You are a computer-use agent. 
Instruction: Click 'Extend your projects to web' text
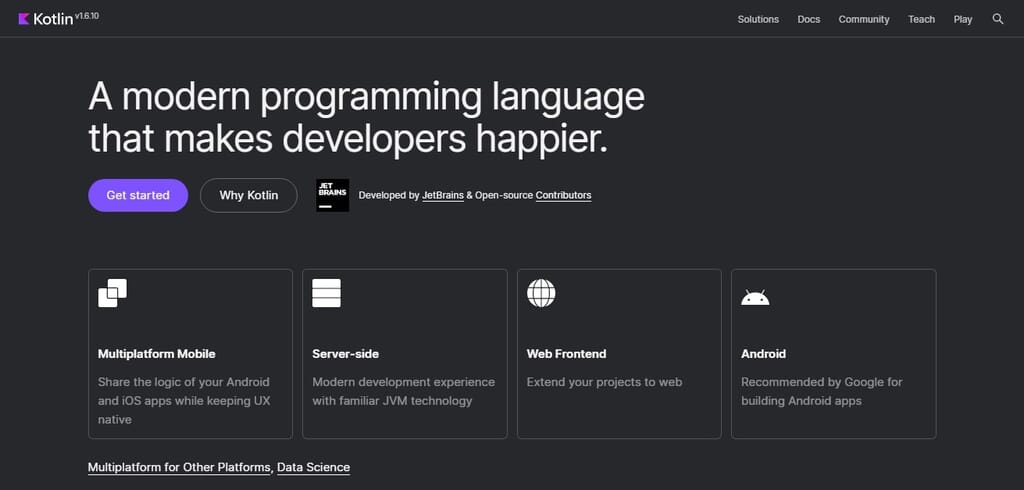pyautogui.click(x=604, y=382)
